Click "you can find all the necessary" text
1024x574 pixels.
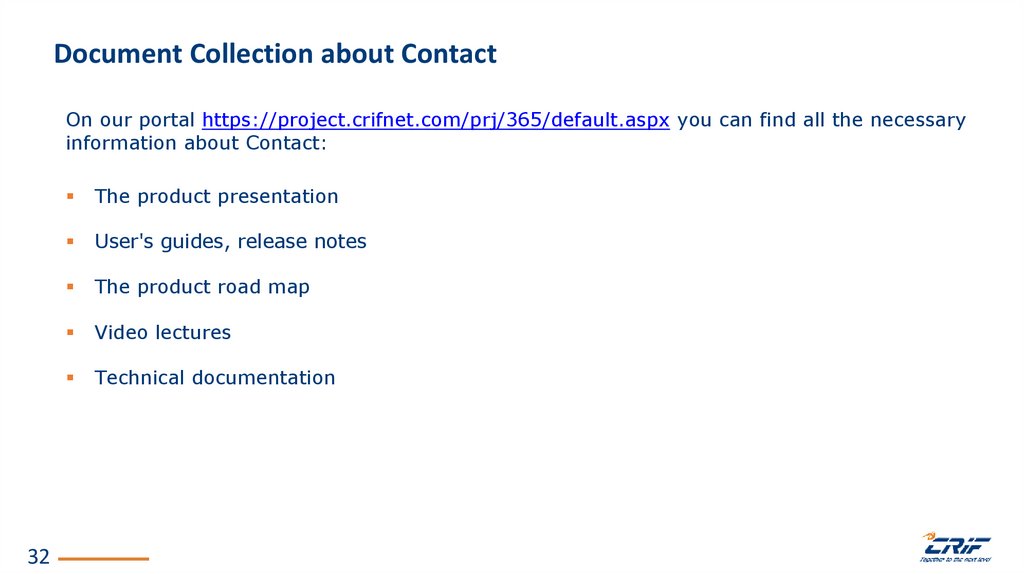pyautogui.click(x=822, y=121)
